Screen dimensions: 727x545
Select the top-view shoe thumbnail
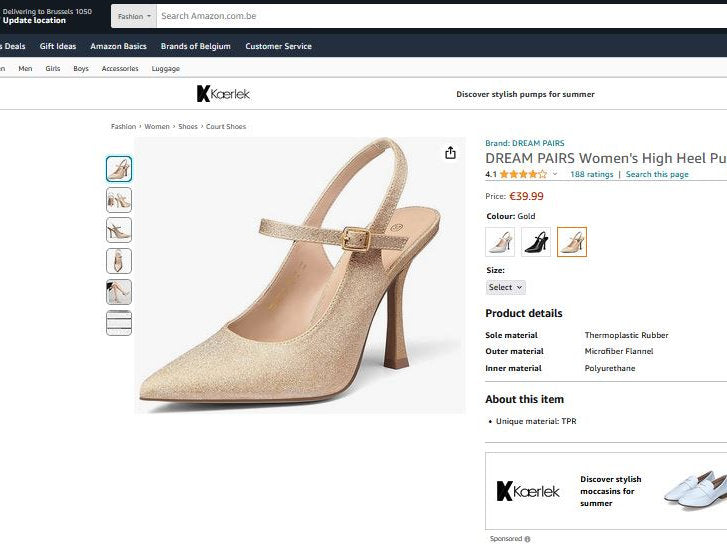pyautogui.click(x=119, y=261)
